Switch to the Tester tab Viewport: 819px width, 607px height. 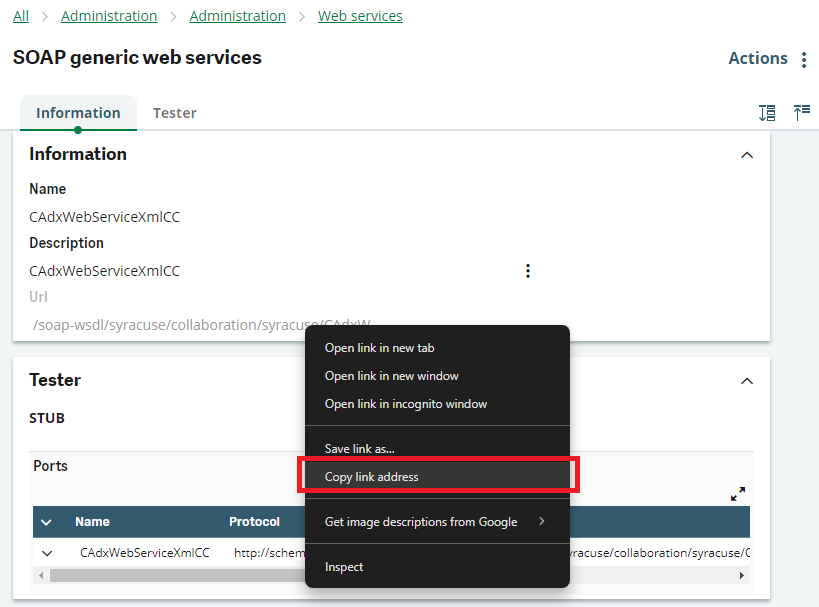pos(174,113)
